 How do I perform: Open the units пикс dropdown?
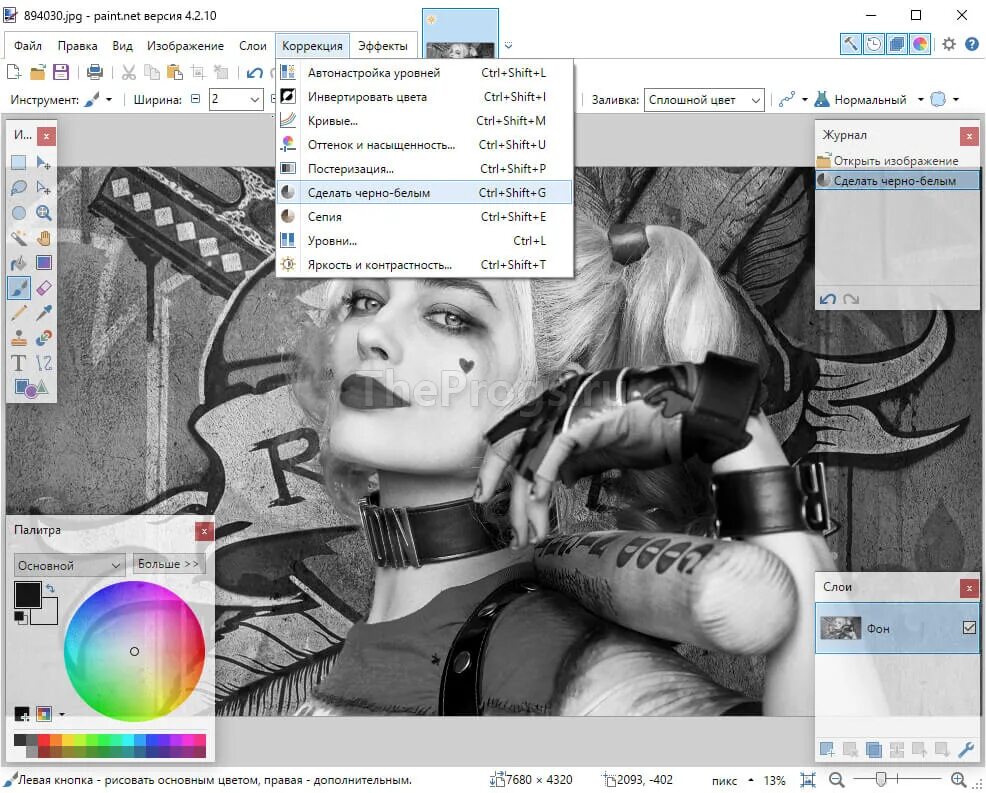[732, 780]
